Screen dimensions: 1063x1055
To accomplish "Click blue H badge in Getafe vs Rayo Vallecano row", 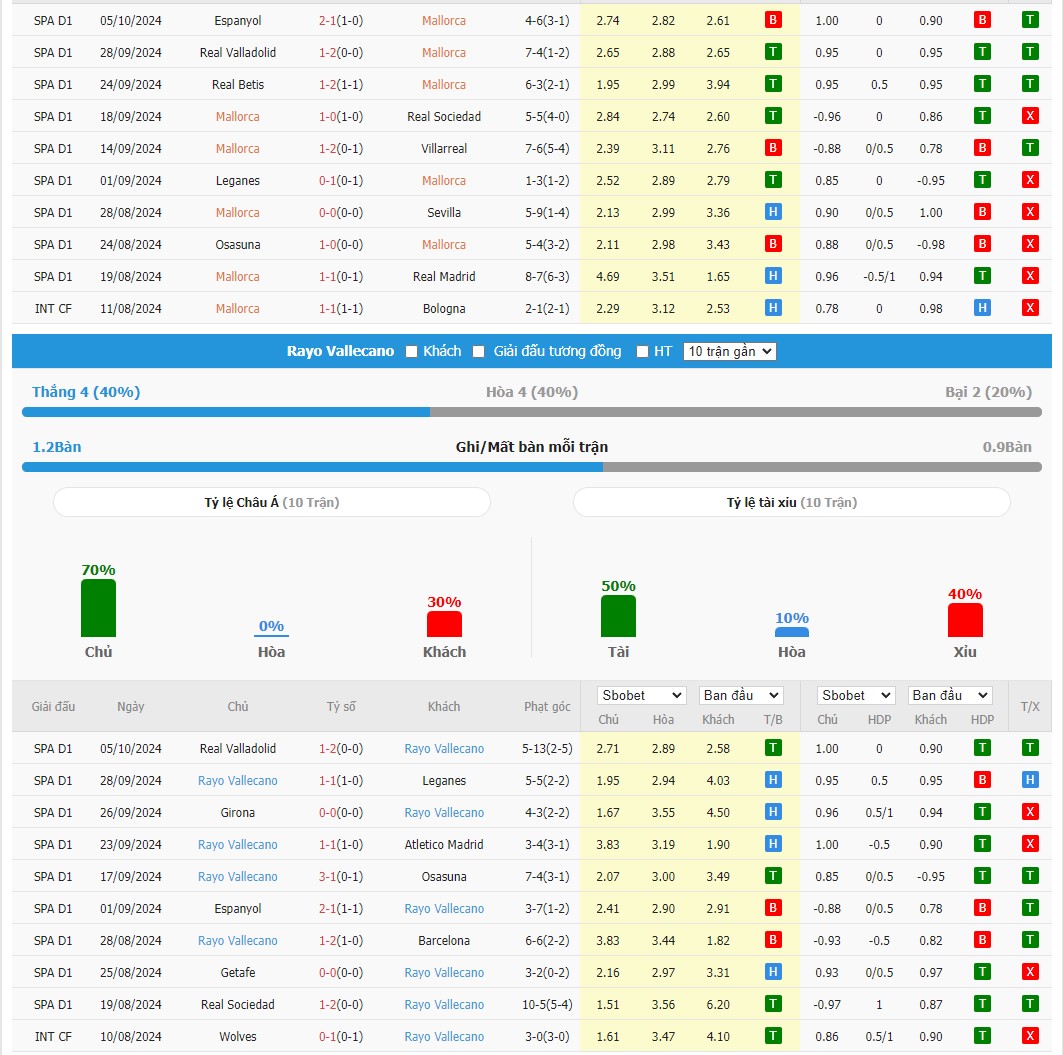I will tap(773, 972).
